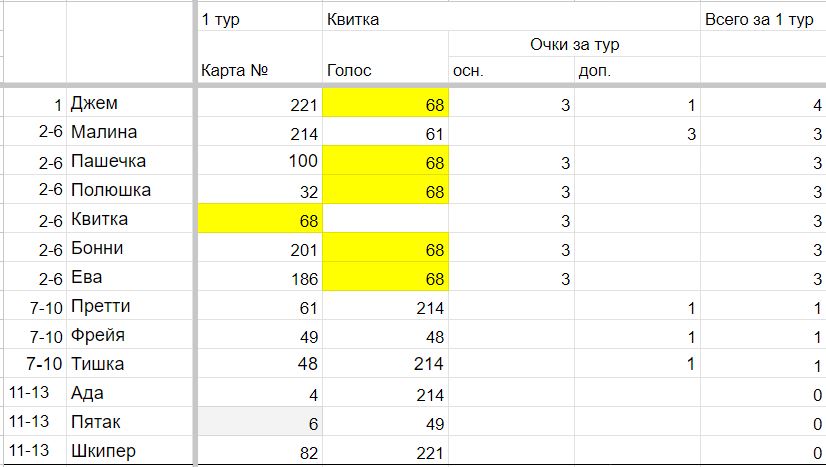This screenshot has height=467, width=826.
Task: Click the 'Очки за тур' merged header
Action: [x=574, y=44]
